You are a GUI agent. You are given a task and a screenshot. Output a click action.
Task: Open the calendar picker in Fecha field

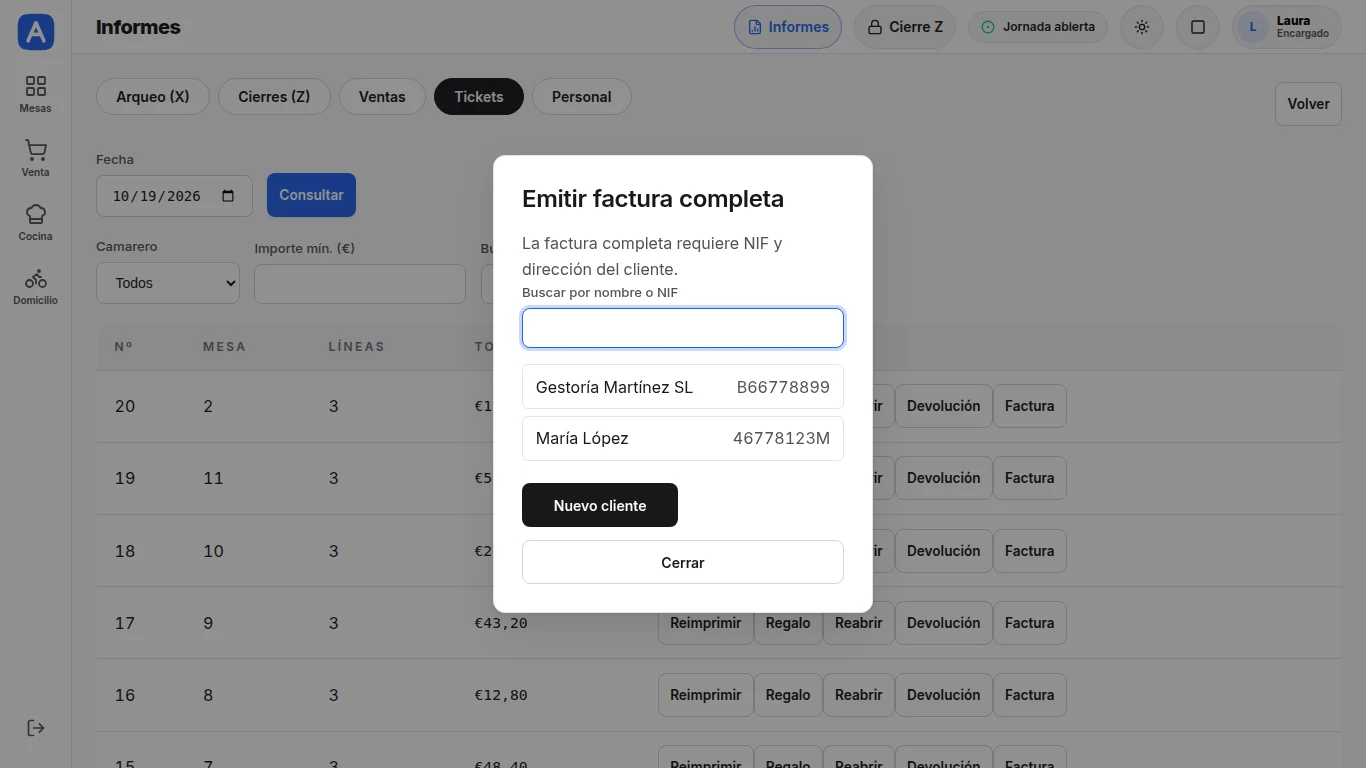coord(228,196)
